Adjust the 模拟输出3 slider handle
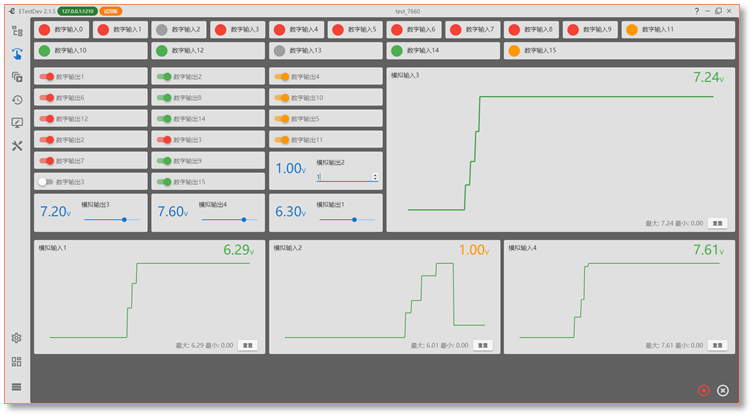 tap(124, 220)
